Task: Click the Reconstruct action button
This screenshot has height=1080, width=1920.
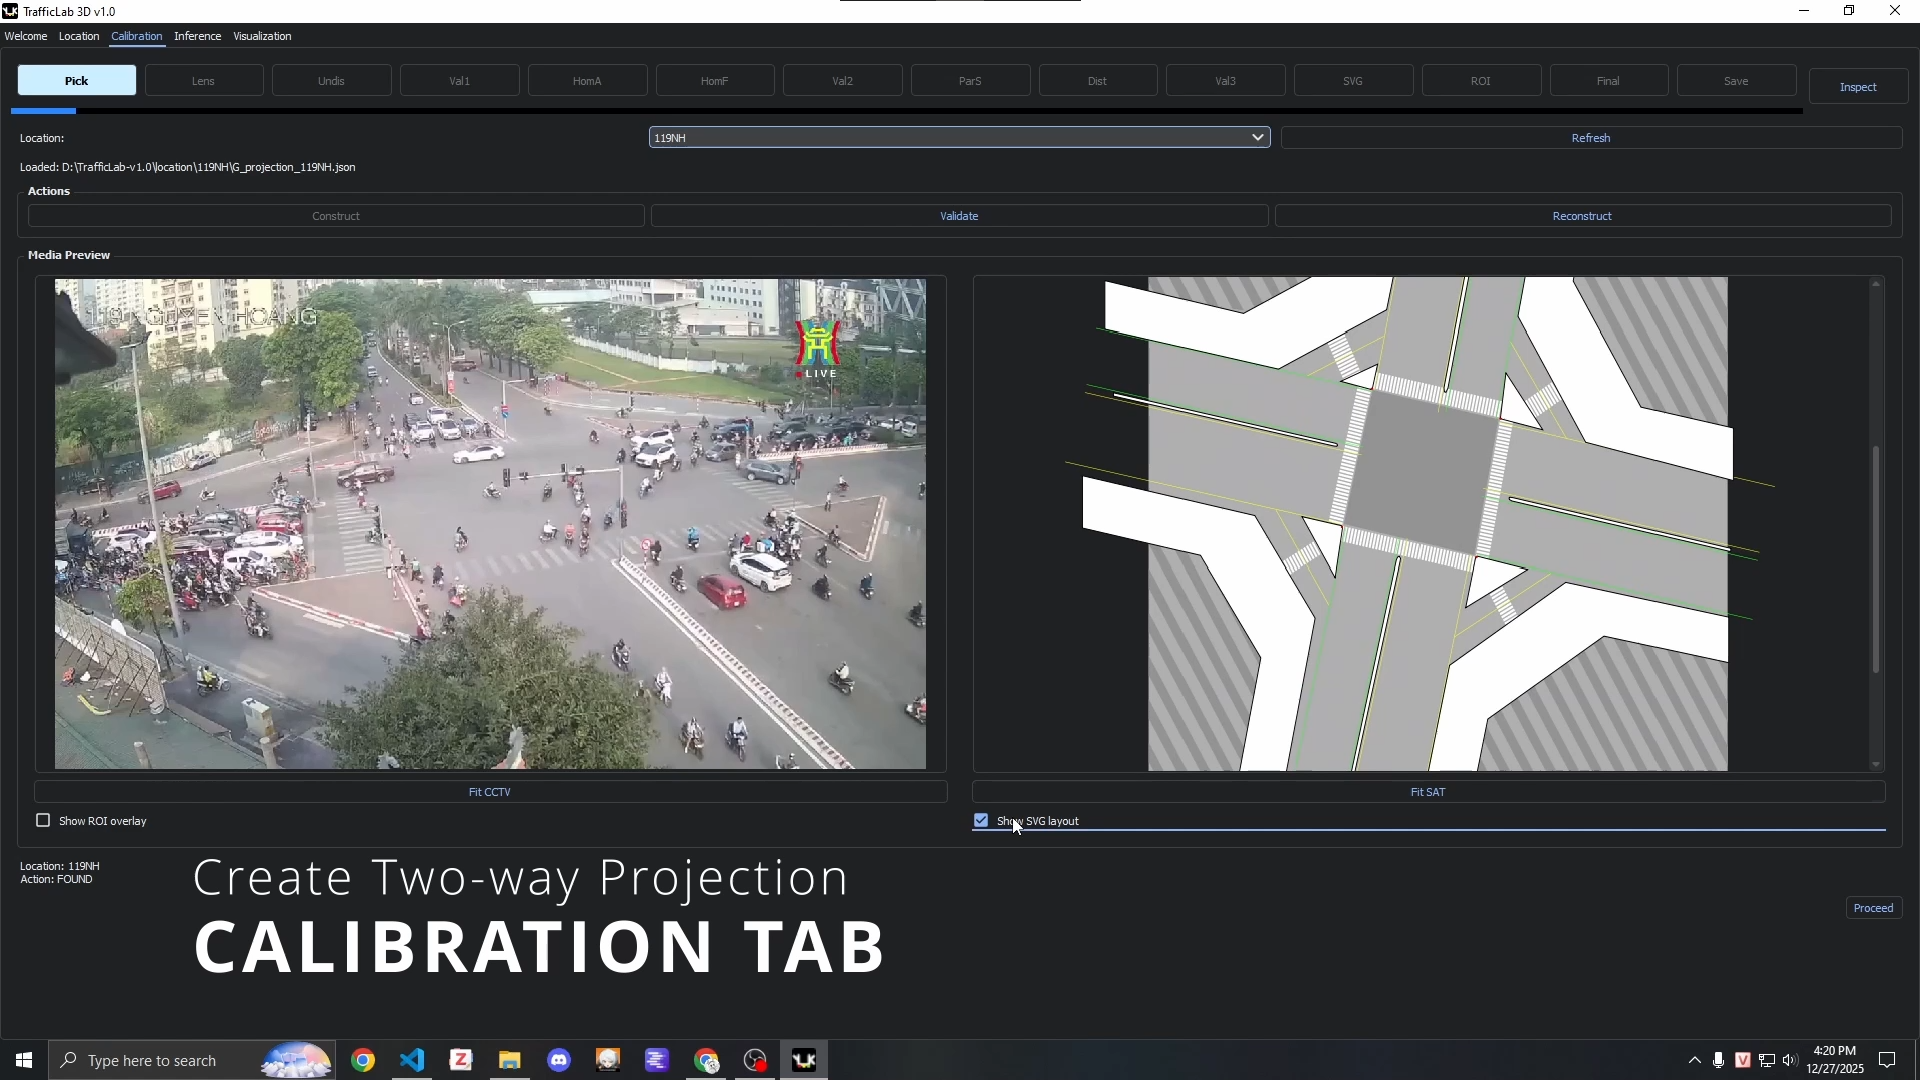Action: tap(1582, 215)
